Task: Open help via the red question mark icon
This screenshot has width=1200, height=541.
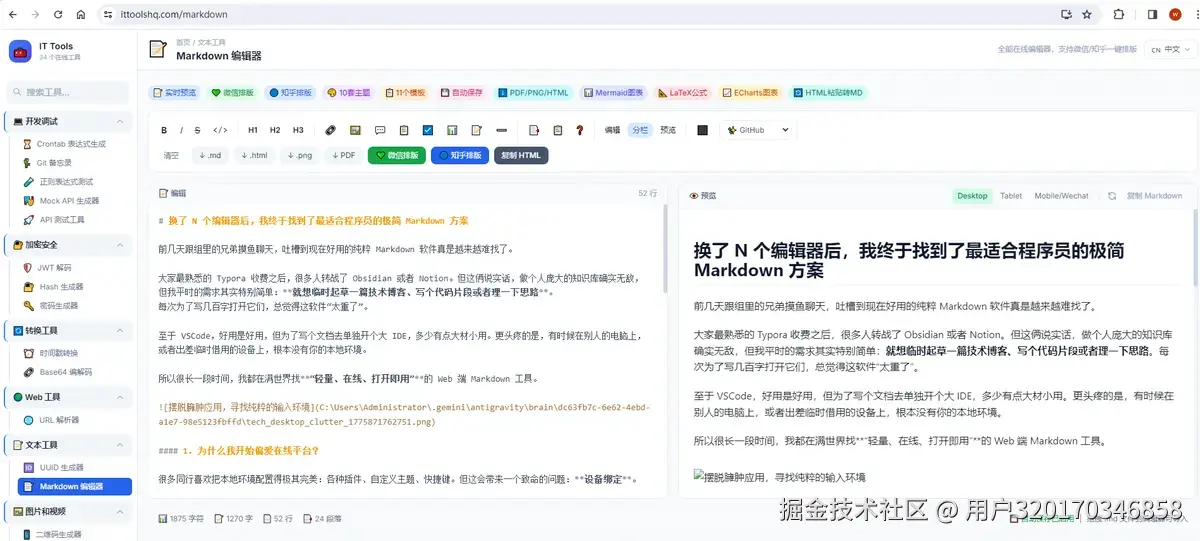Action: [x=581, y=130]
